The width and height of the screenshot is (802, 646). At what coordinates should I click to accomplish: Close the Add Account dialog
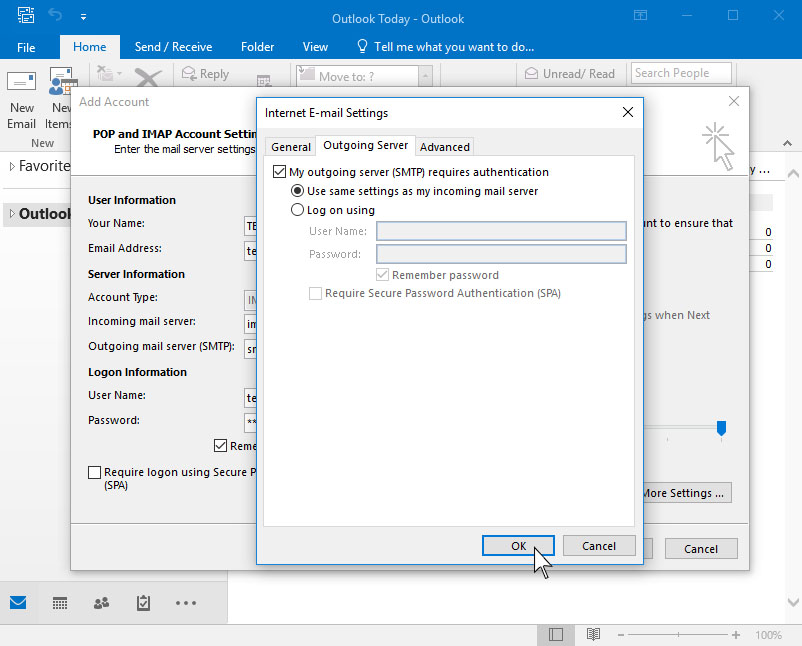[734, 101]
